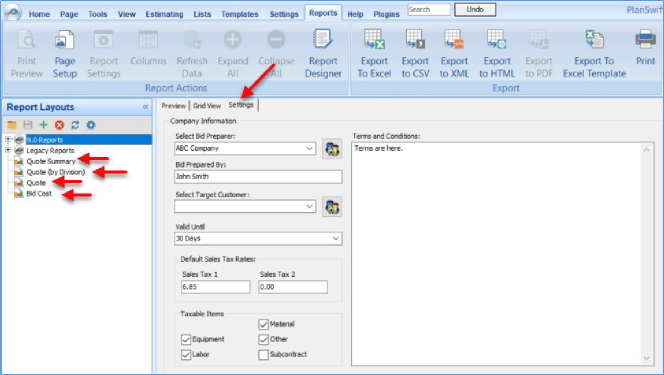This screenshot has width=664, height=375.
Task: Click the Print Preview ribbon icon
Action: 27,54
